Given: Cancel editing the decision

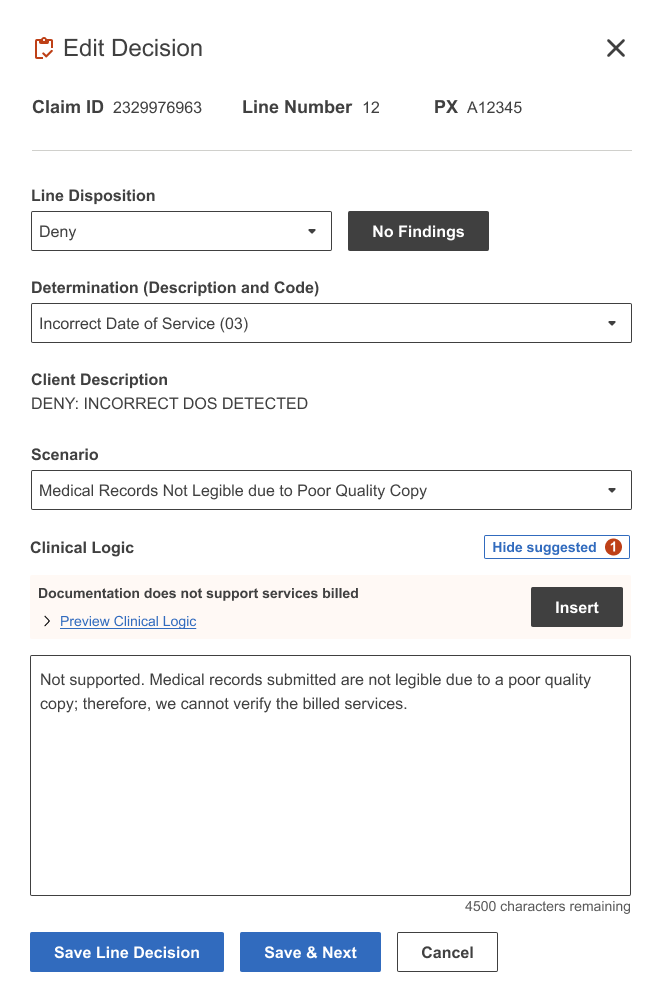Looking at the screenshot, I should (447, 952).
